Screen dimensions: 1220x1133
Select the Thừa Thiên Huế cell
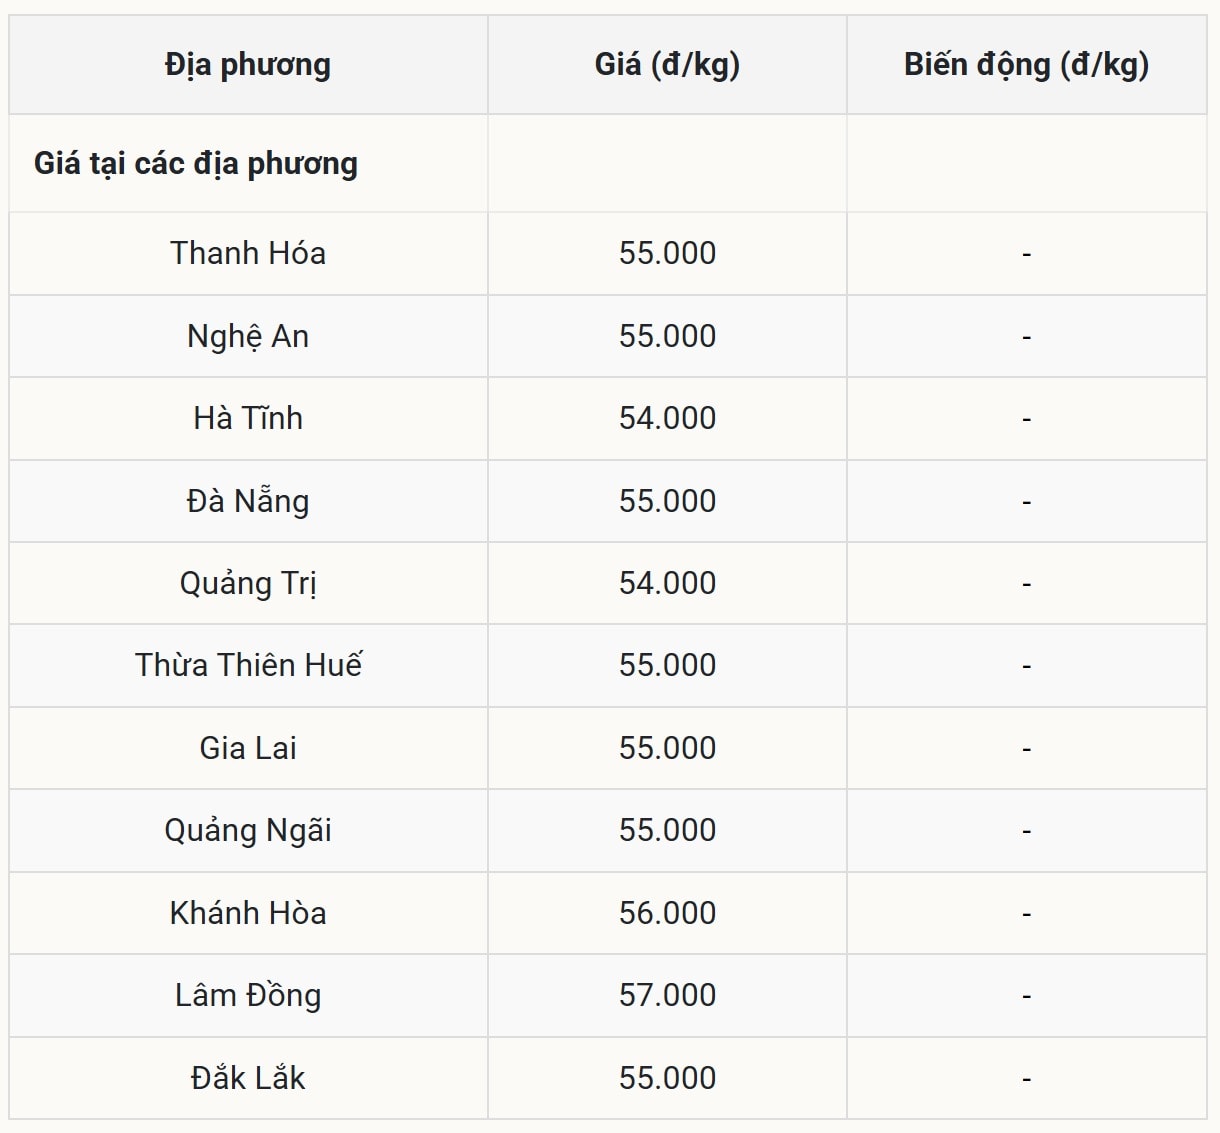tap(248, 665)
